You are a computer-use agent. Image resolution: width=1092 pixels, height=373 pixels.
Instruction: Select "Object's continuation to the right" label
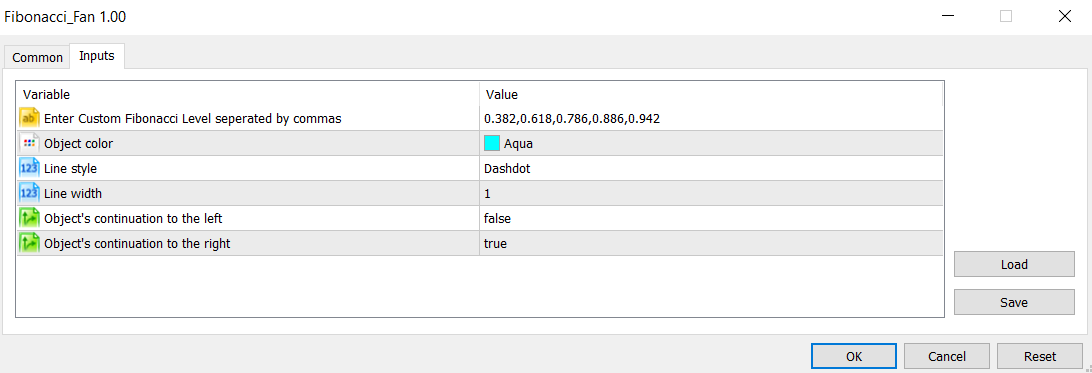click(x=136, y=244)
